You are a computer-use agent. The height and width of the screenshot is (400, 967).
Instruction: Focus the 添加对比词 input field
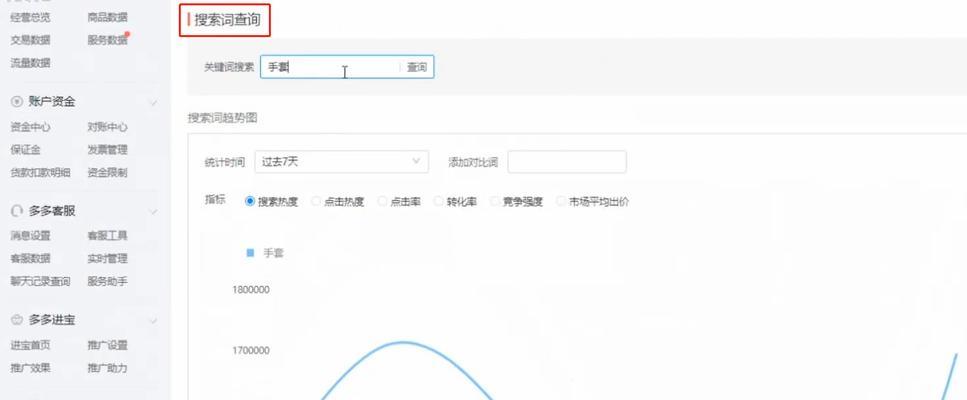(x=567, y=161)
